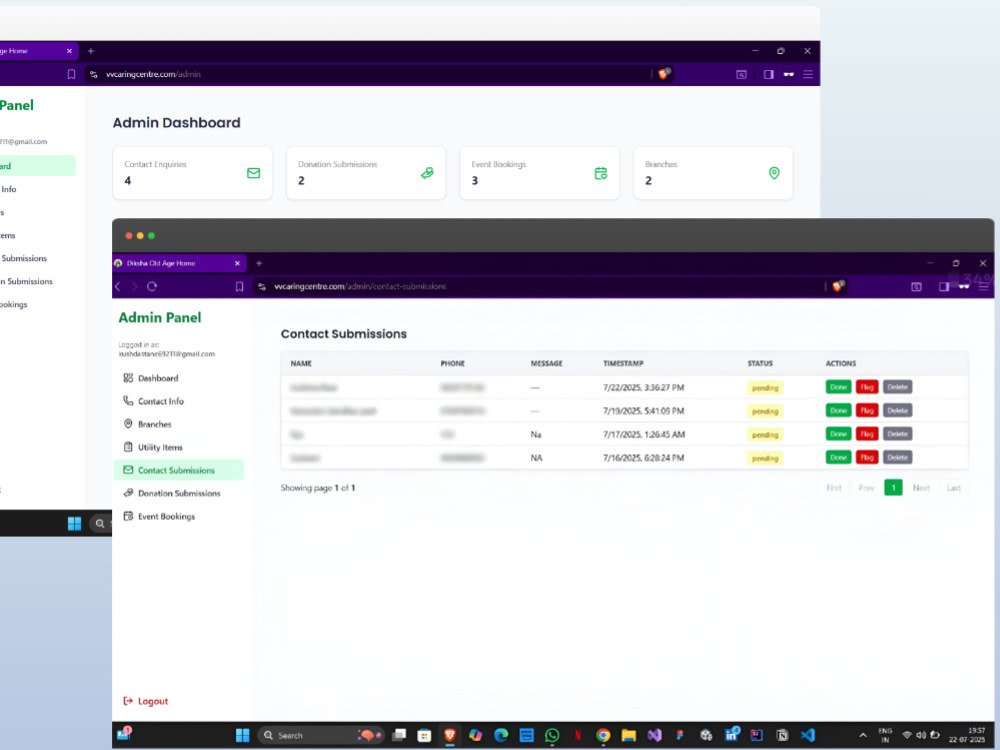Click the pending status in the 7/16/2025 row

pos(765,458)
